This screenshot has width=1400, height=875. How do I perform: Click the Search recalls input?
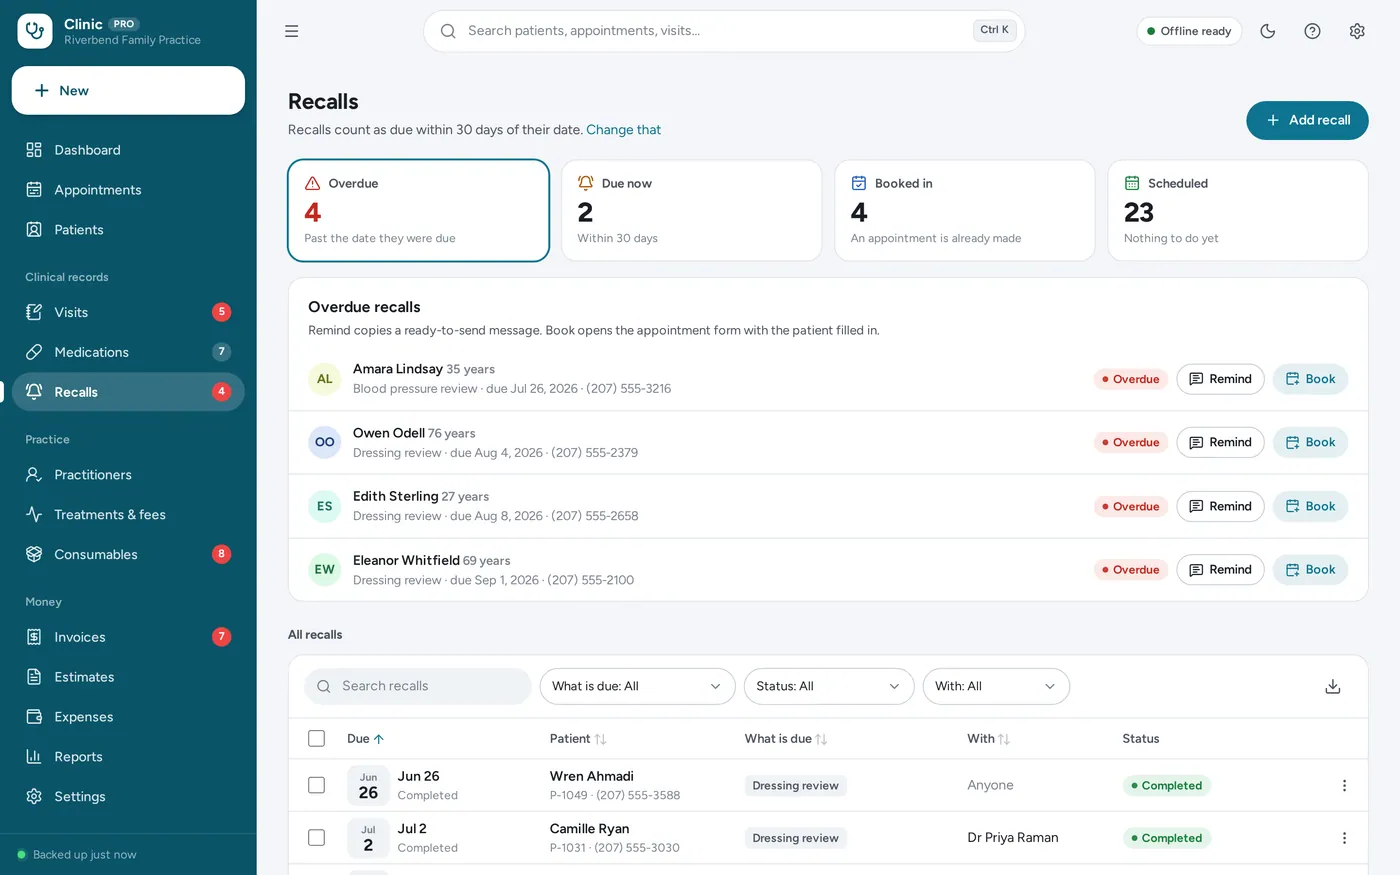click(x=418, y=686)
